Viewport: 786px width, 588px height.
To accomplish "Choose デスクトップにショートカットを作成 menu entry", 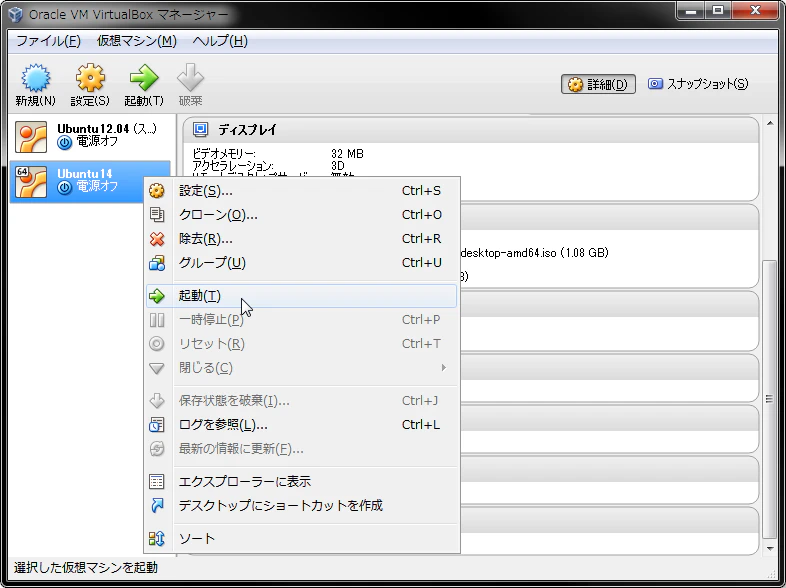I will click(301, 506).
